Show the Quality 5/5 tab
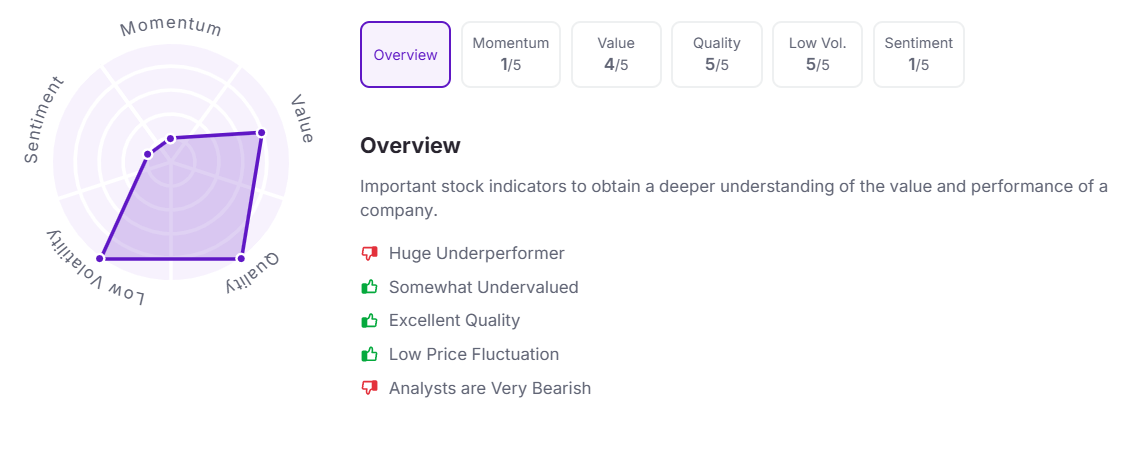The image size is (1128, 449). click(717, 55)
